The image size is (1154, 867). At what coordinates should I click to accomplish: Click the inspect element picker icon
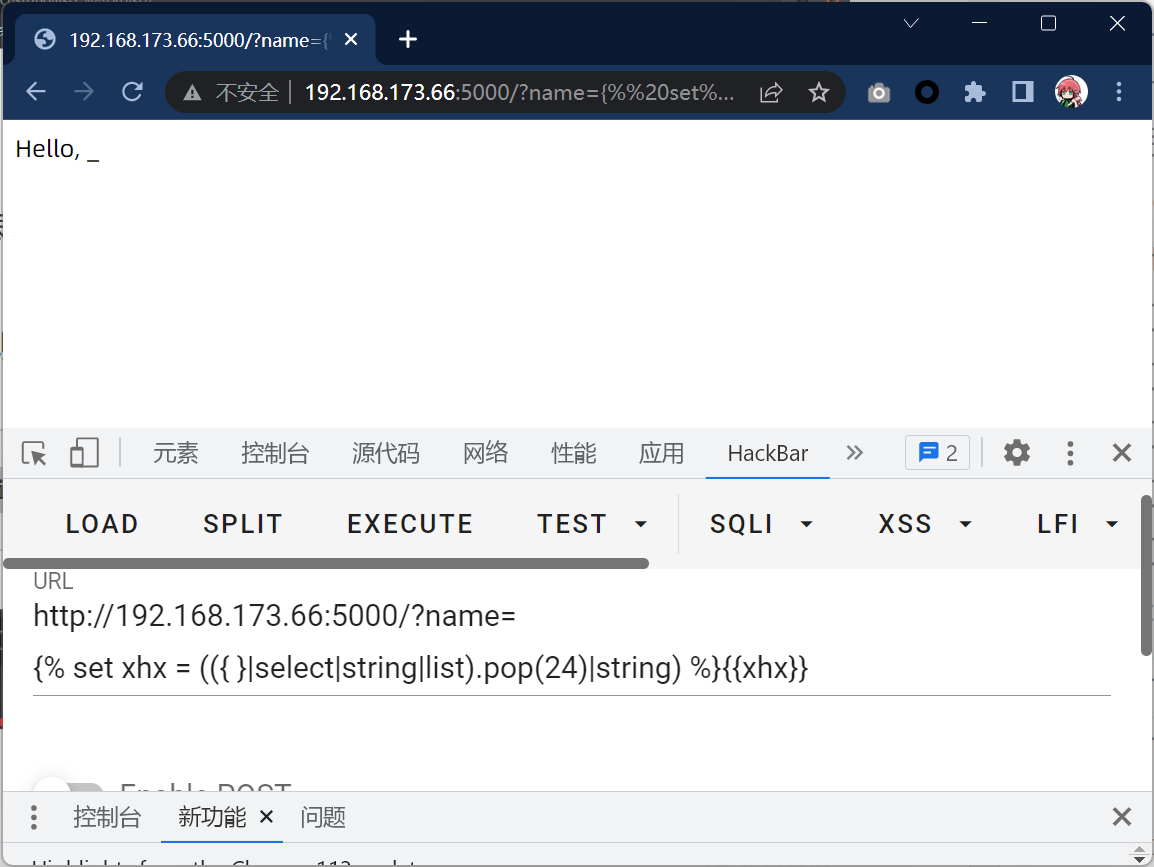click(x=35, y=453)
